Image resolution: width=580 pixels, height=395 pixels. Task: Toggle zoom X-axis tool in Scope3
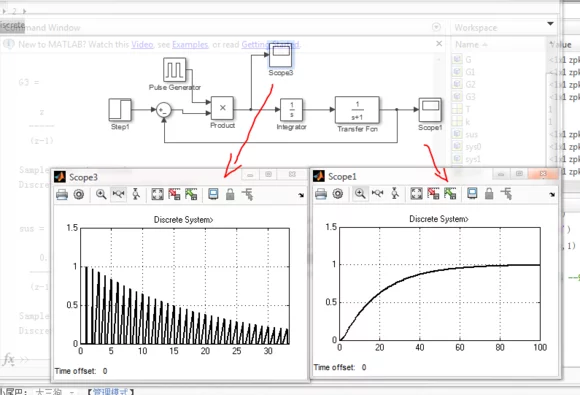click(118, 195)
